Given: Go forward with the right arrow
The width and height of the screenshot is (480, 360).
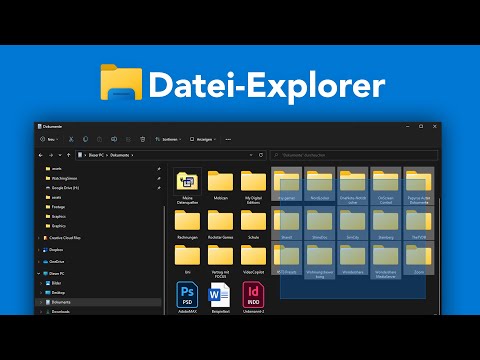Looking at the screenshot, I should pyautogui.click(x=51, y=155).
